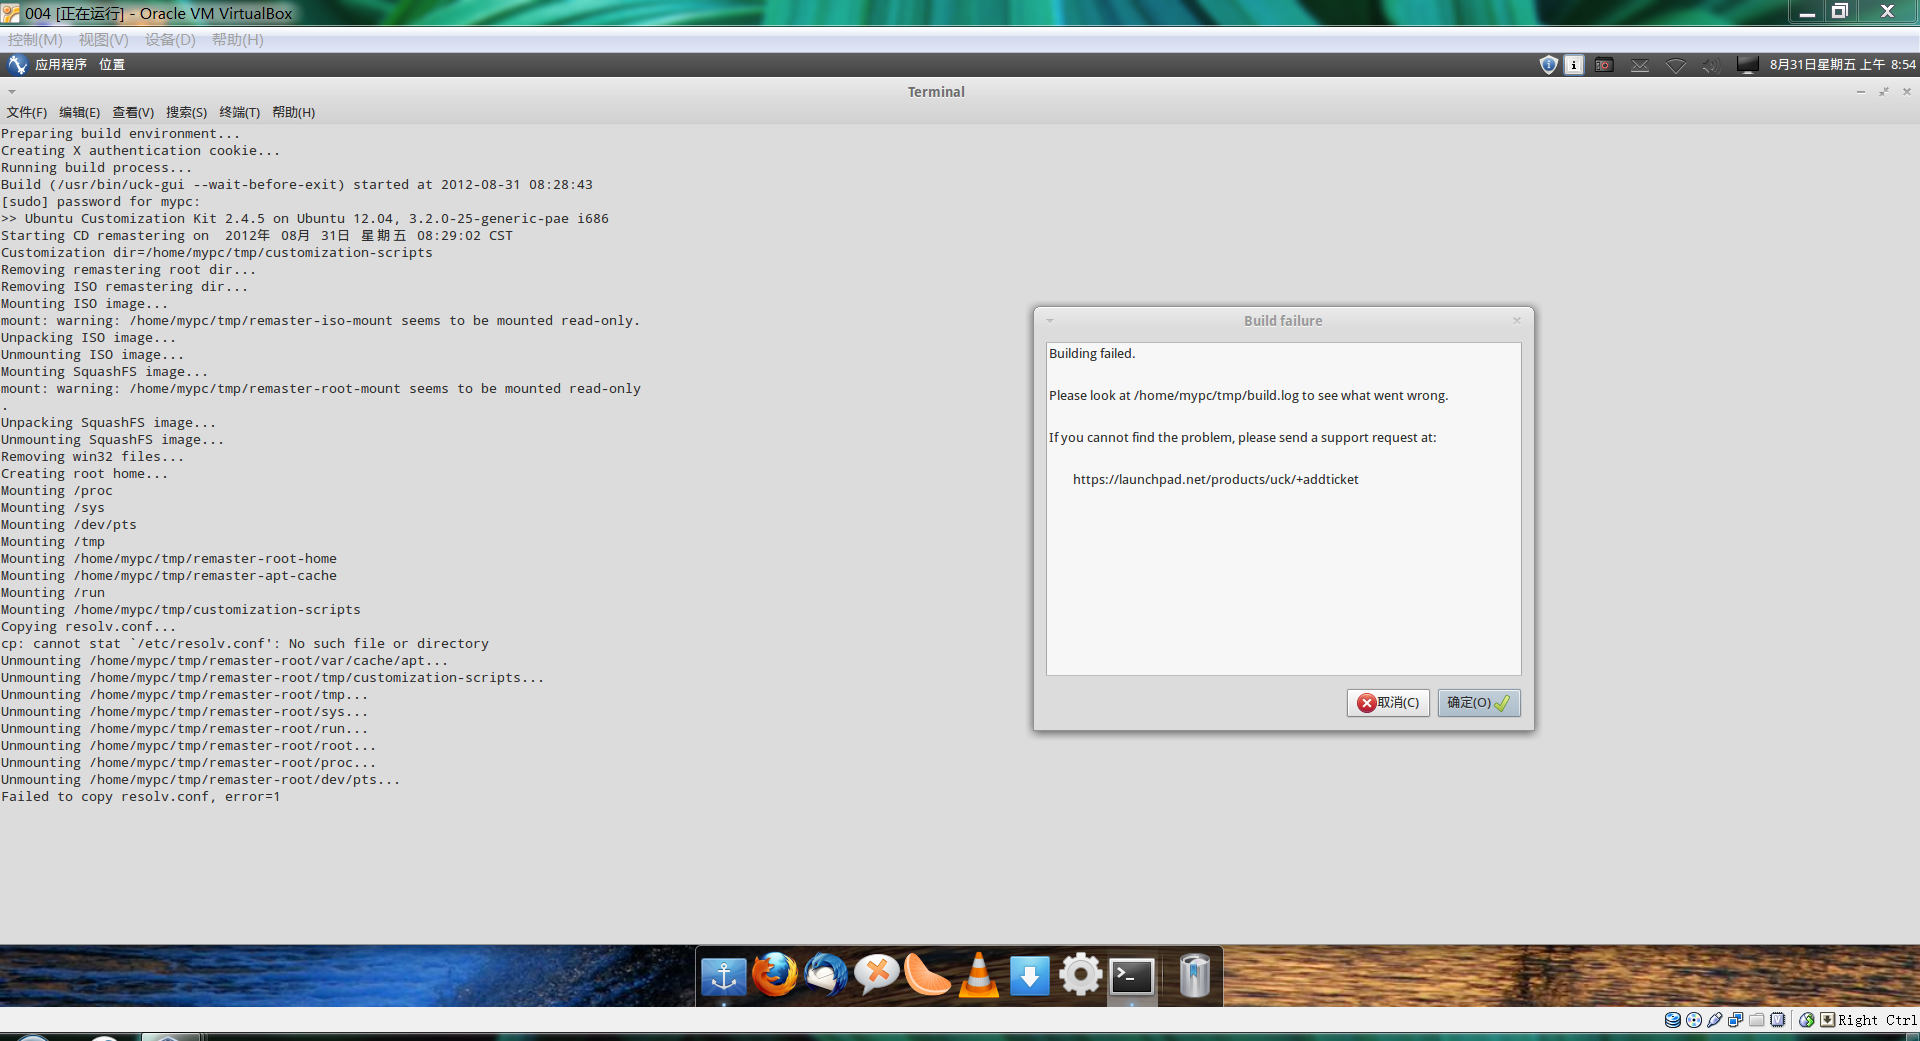Open Terminal 终端(T) menu
This screenshot has width=1920, height=1041.
[240, 112]
